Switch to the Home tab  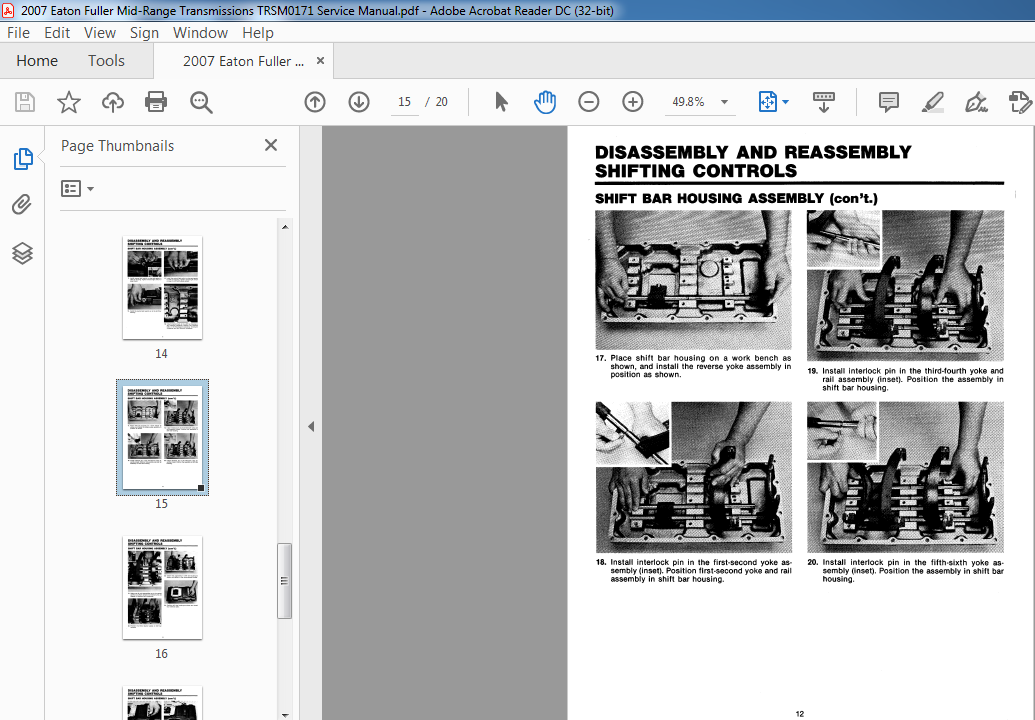point(37,61)
